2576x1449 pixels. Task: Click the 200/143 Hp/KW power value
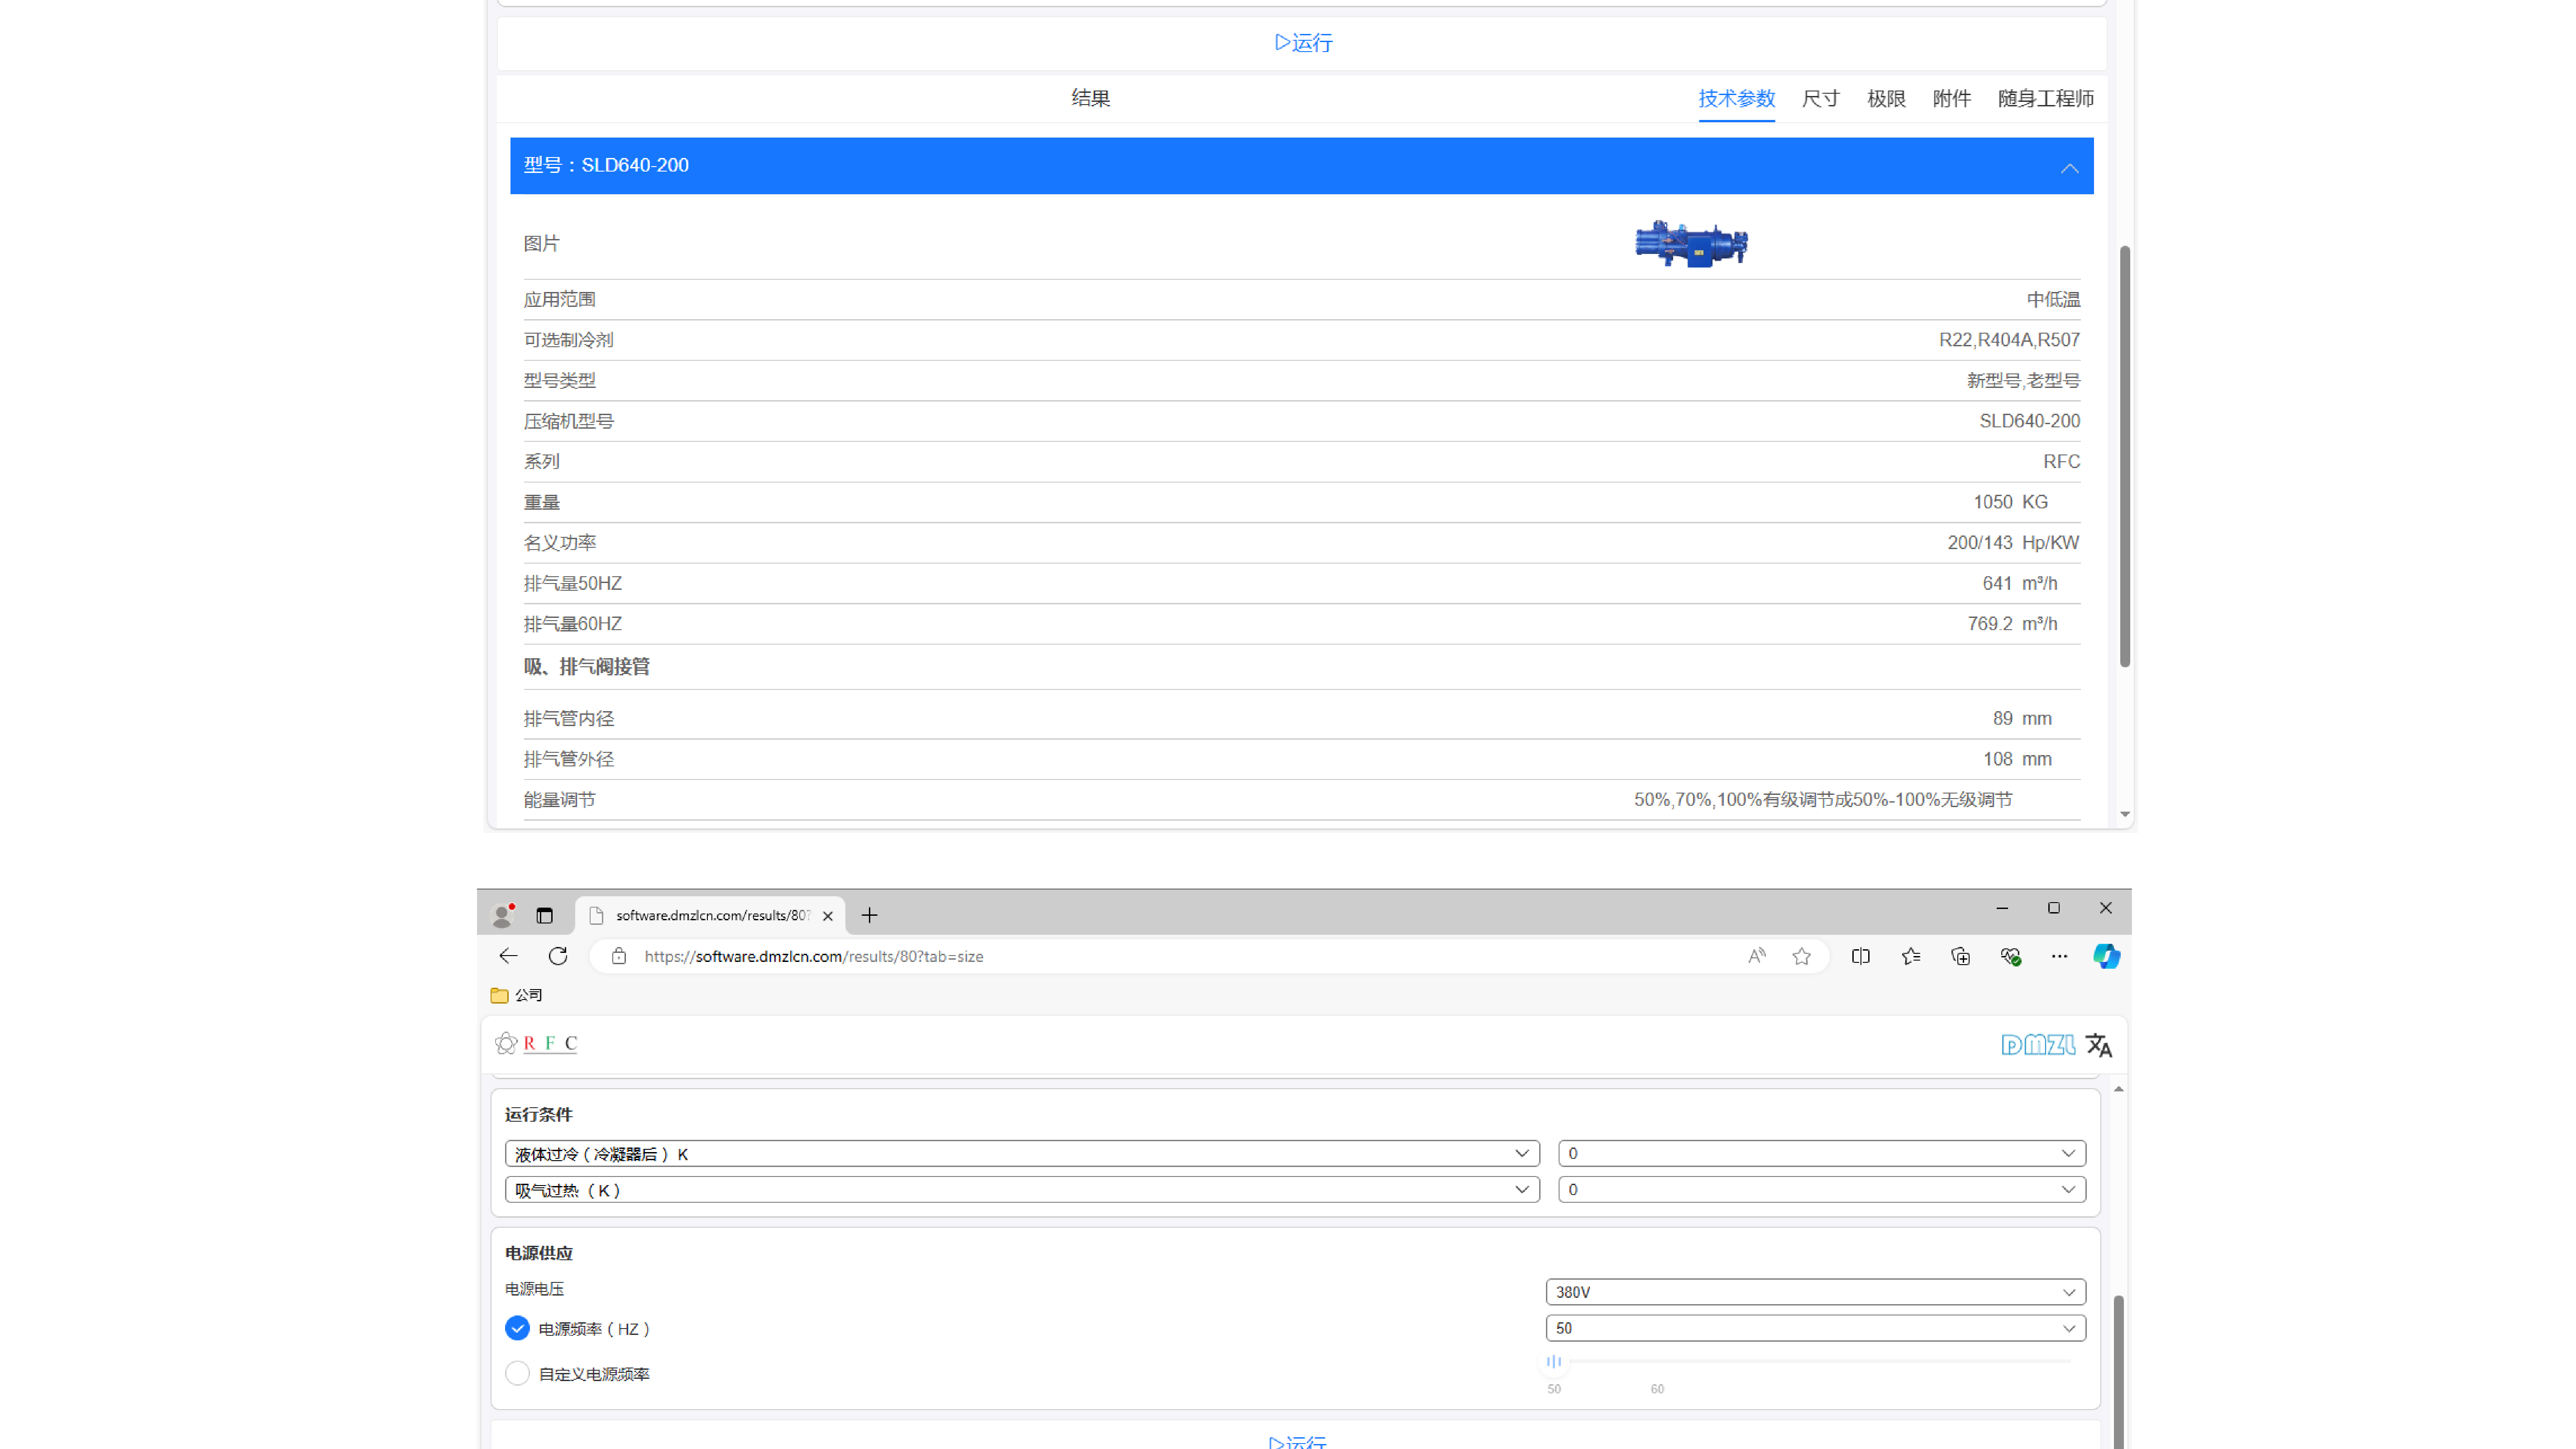[2013, 543]
